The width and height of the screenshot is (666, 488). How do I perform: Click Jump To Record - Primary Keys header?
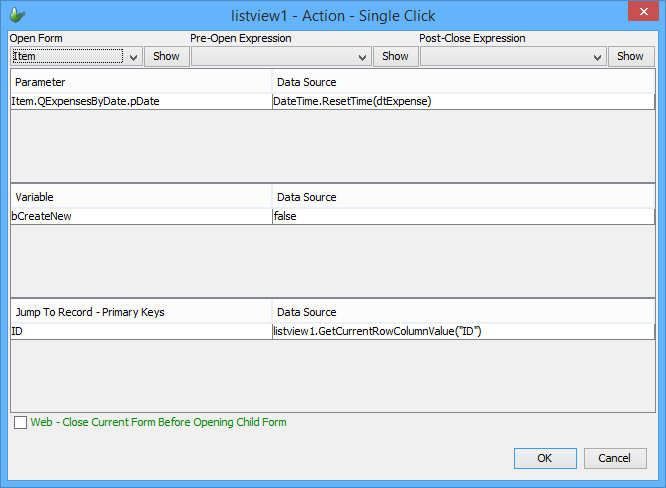coord(140,312)
